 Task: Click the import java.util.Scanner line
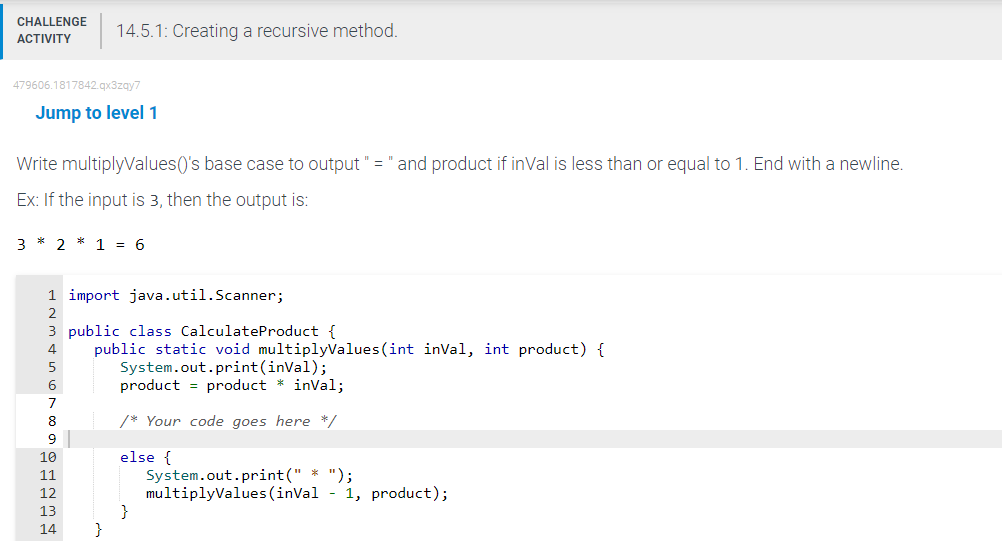176,295
